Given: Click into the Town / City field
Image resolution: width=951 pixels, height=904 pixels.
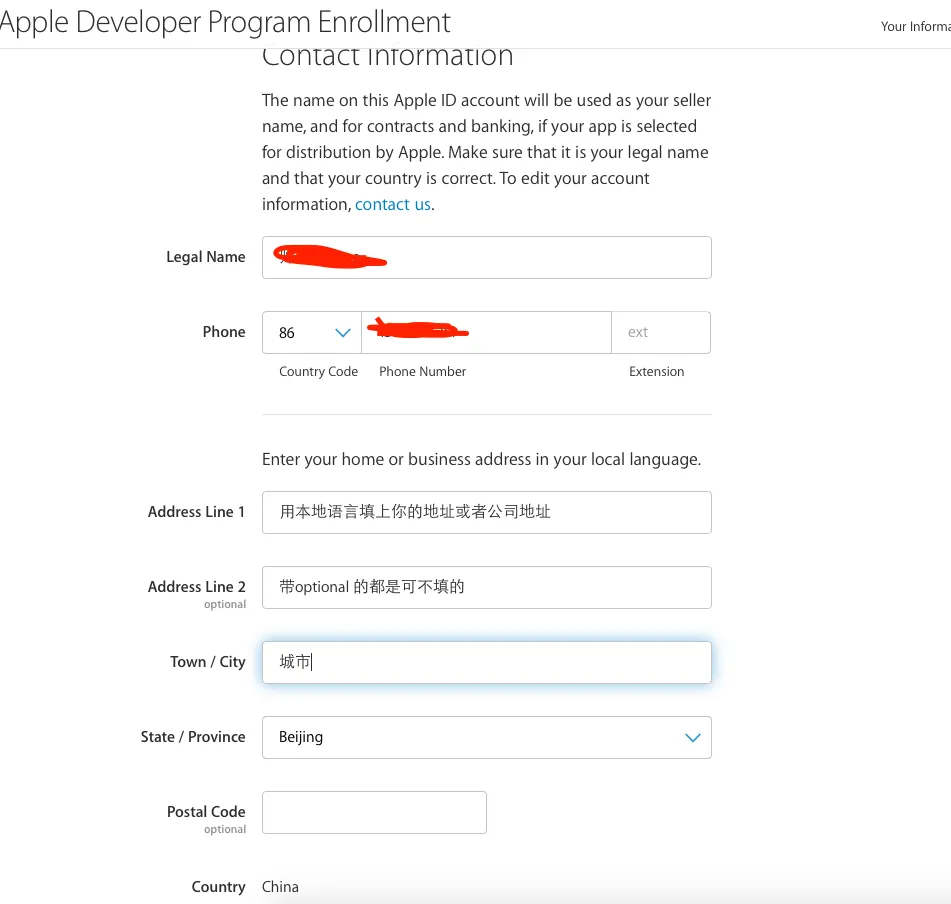Looking at the screenshot, I should tap(486, 663).
